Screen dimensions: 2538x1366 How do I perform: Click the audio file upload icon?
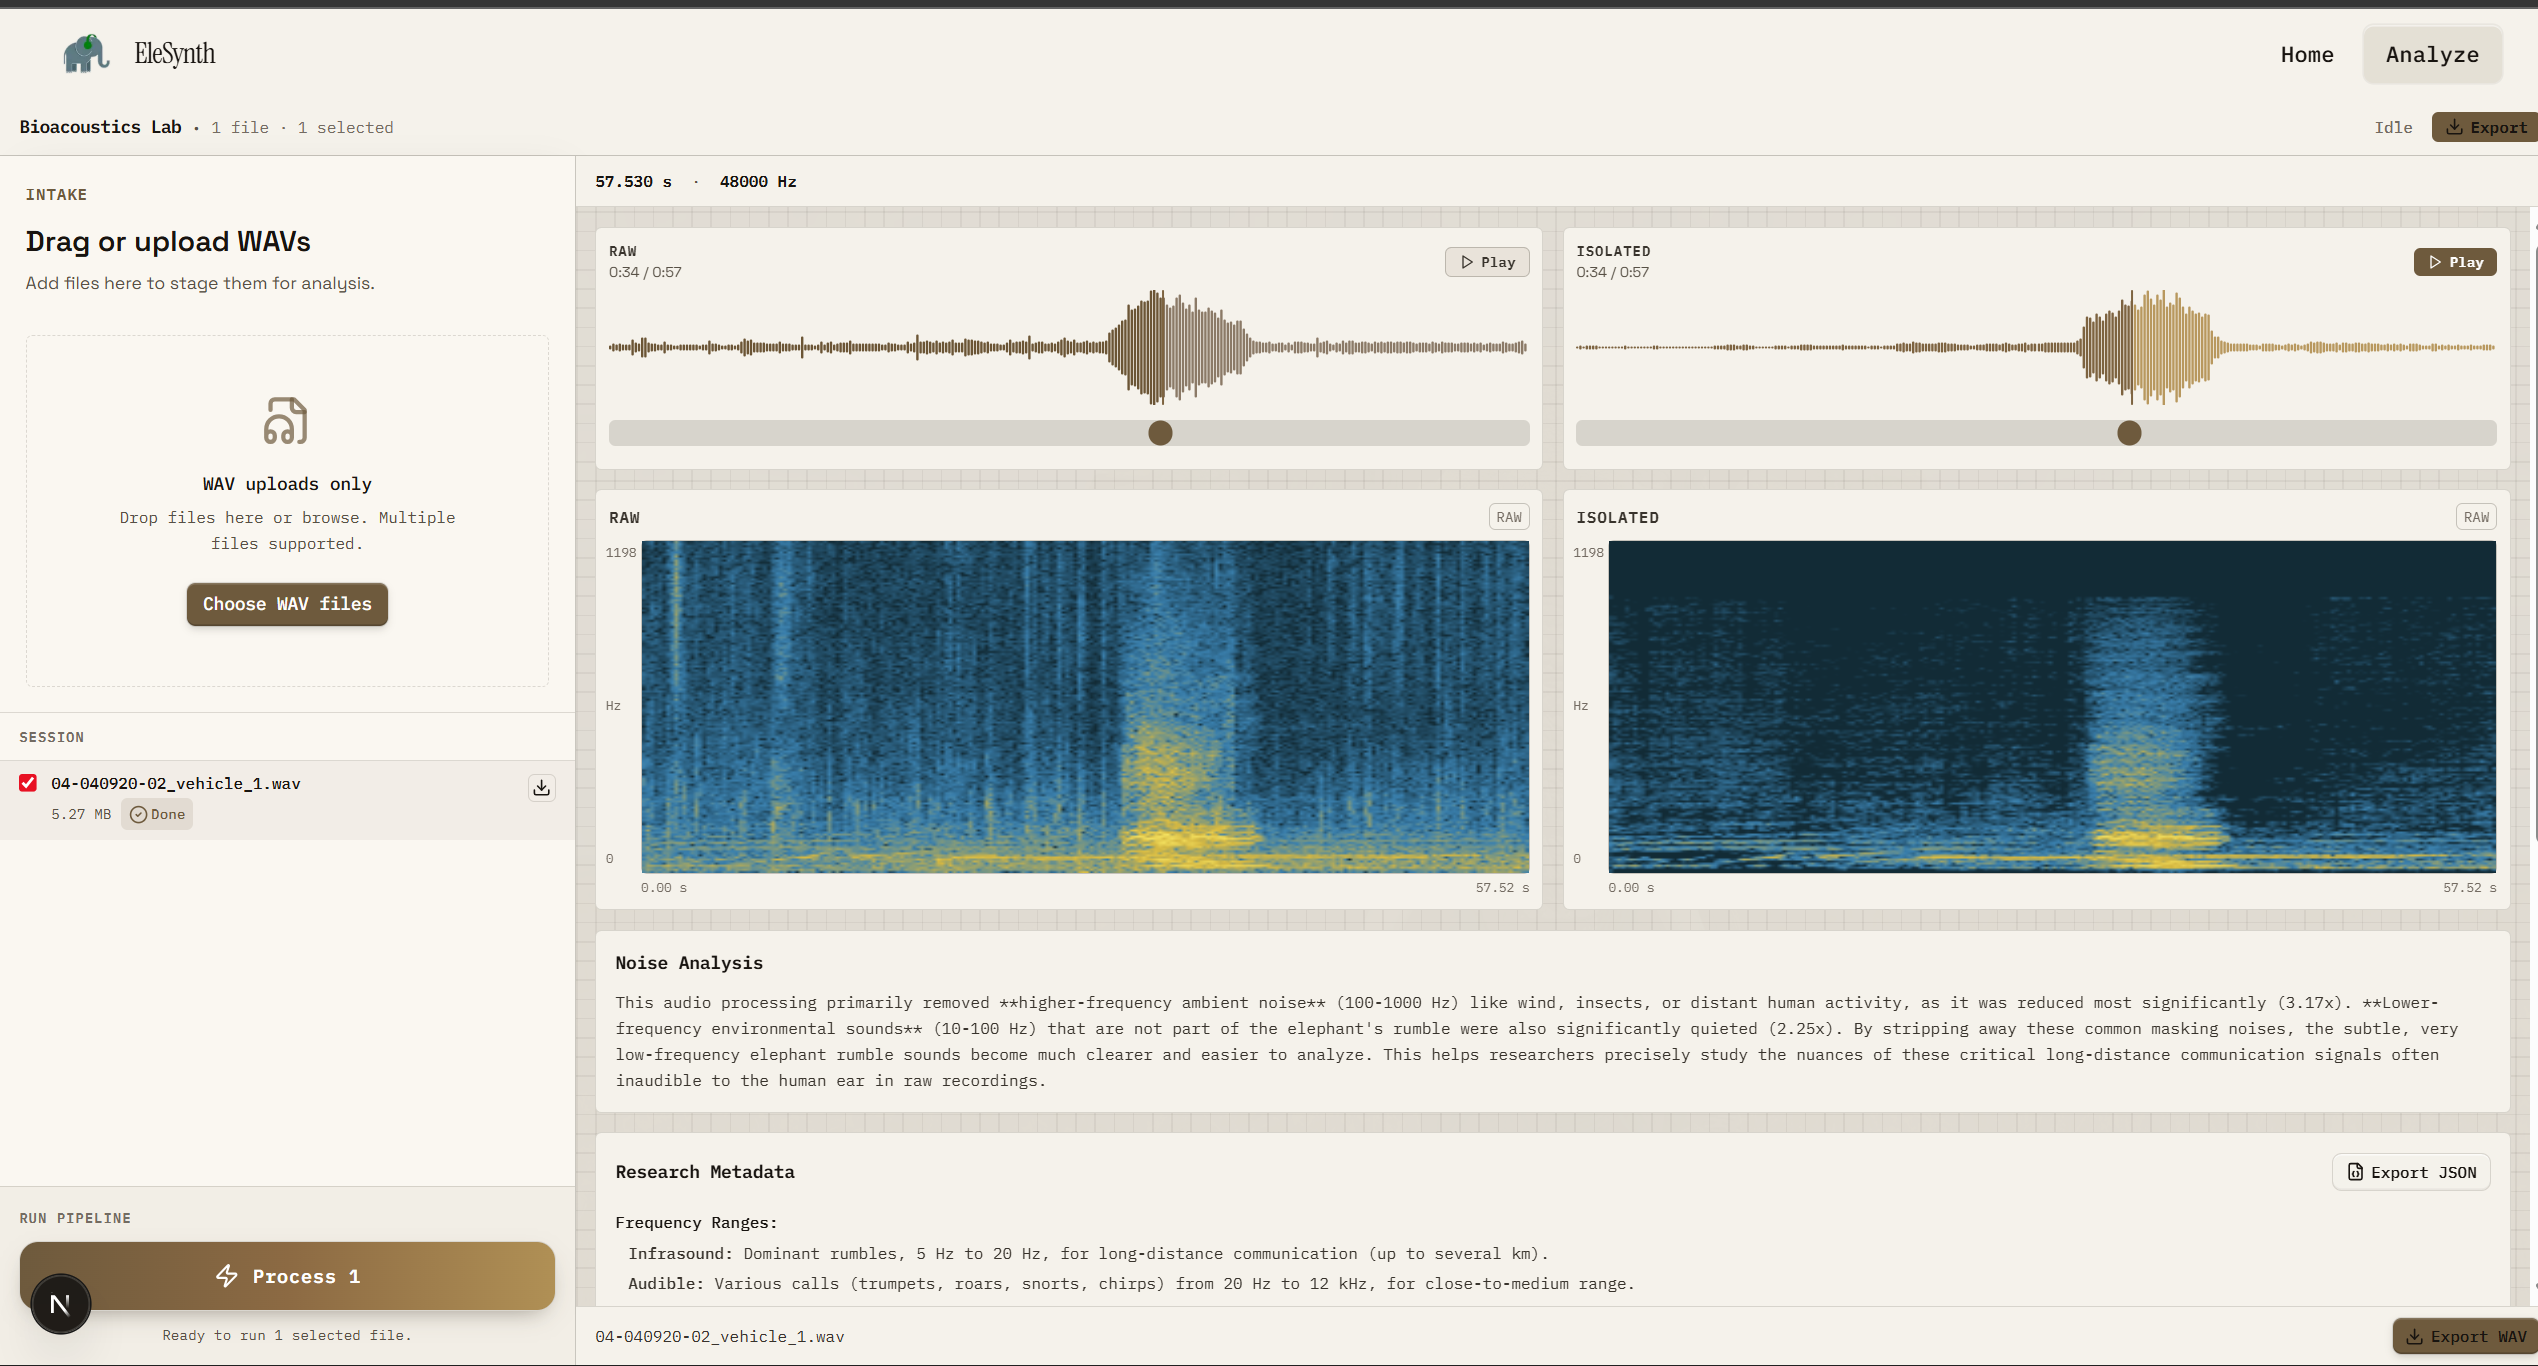click(x=286, y=421)
